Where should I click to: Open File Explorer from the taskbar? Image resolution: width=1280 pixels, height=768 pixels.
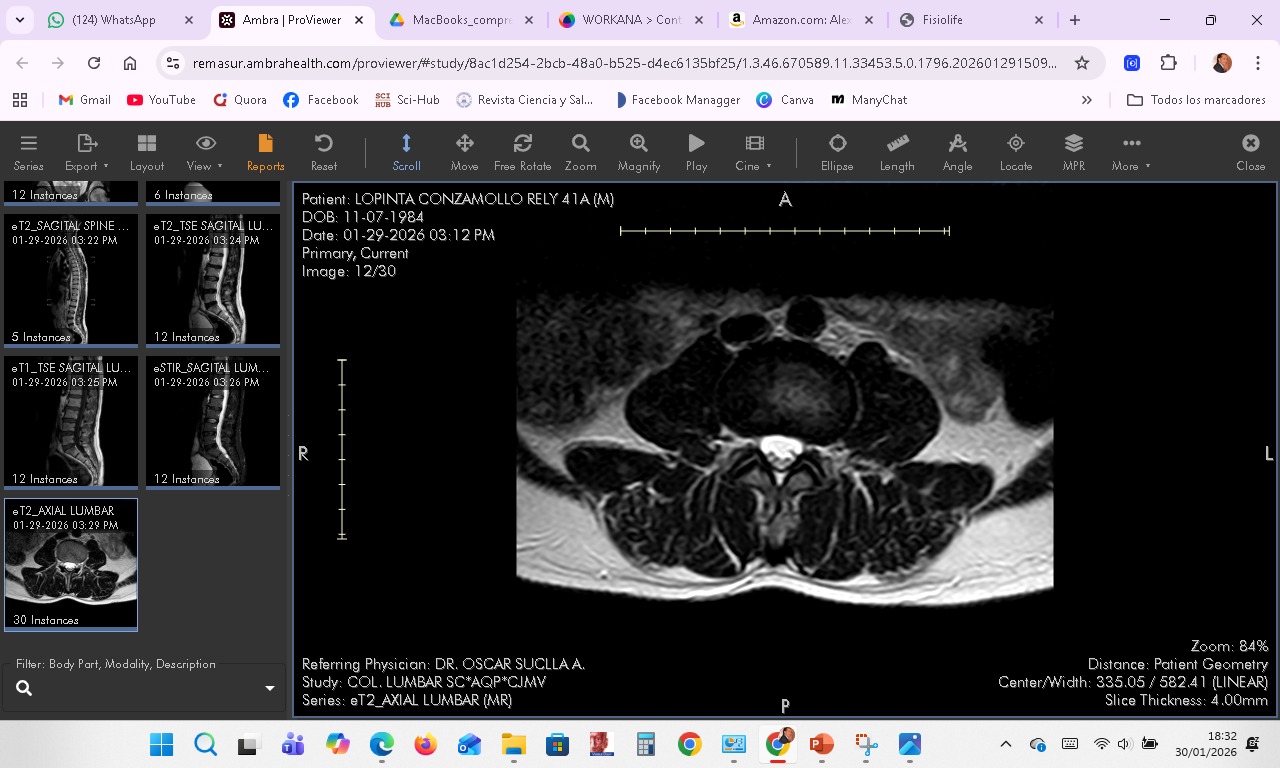tap(513, 744)
